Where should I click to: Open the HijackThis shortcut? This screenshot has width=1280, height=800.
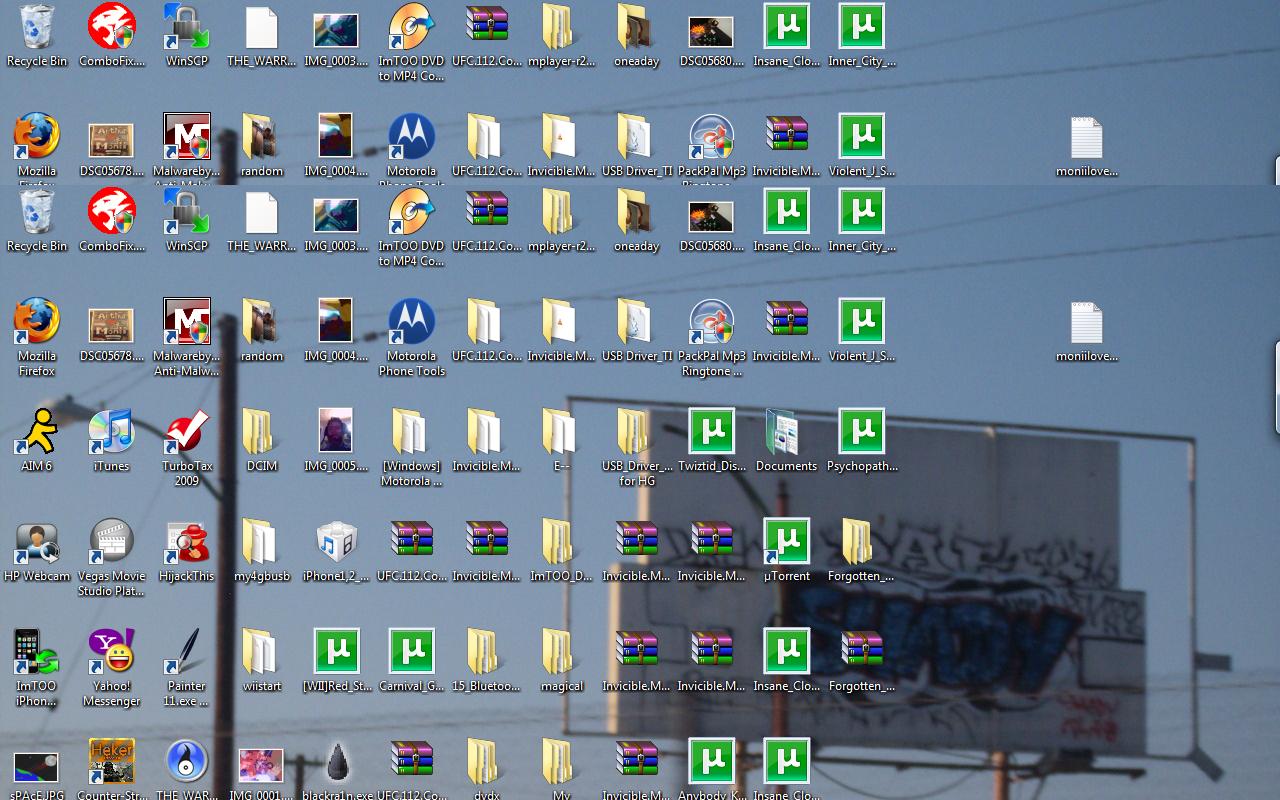[x=187, y=541]
